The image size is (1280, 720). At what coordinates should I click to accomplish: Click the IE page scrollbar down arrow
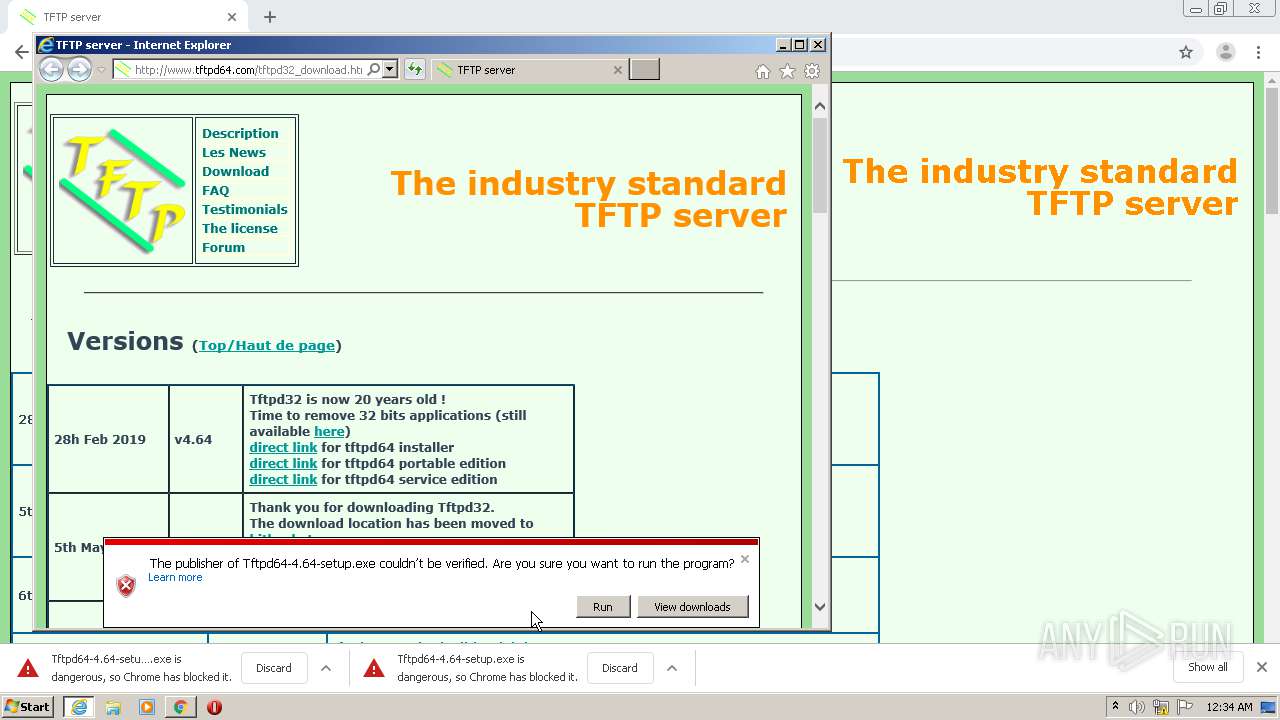pos(820,606)
